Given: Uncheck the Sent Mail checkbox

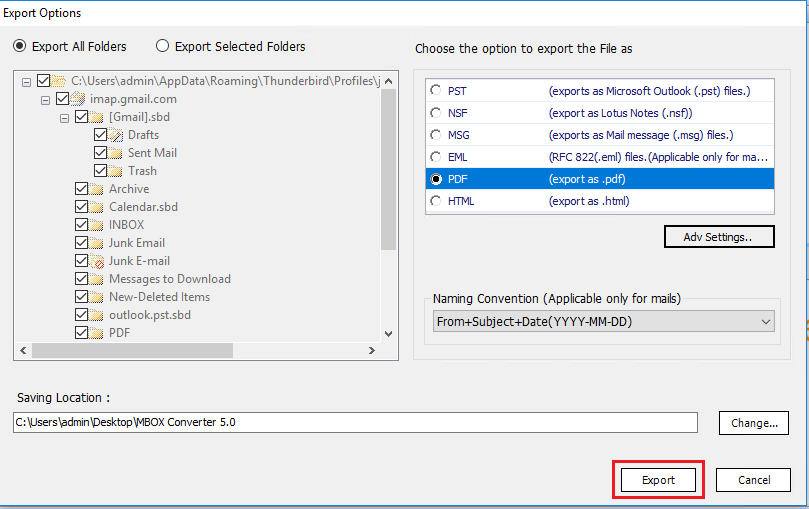Looking at the screenshot, I should 101,153.
